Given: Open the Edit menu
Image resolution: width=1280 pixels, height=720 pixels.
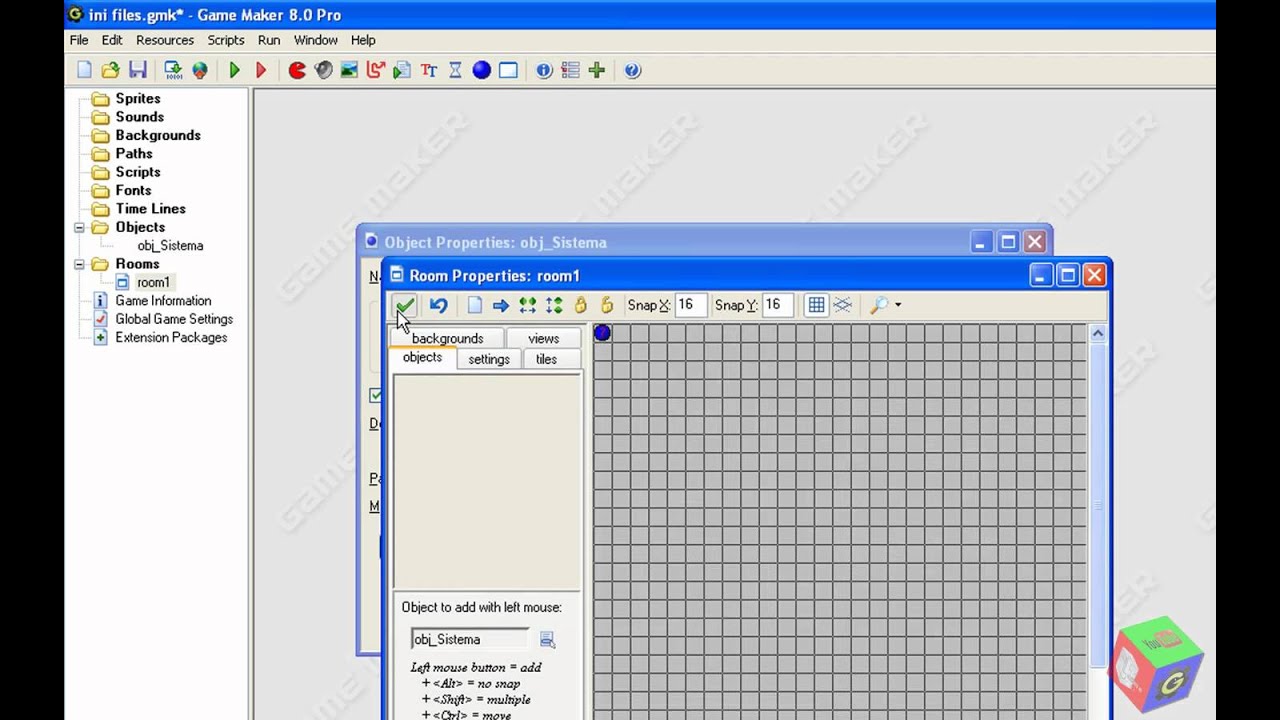Looking at the screenshot, I should click(x=112, y=40).
